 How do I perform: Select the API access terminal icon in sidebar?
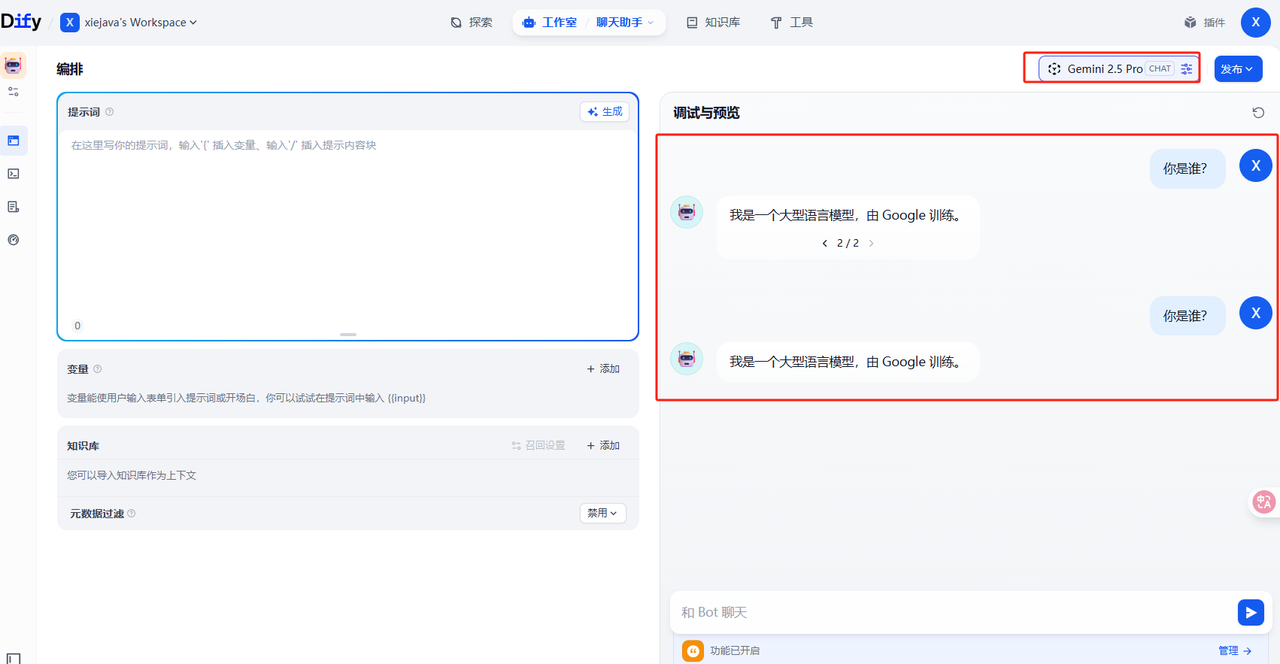(13, 173)
